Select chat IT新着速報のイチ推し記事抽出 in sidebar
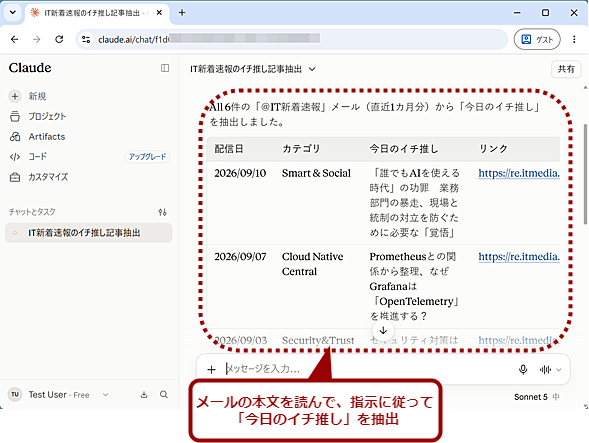Screen dimensions: 589x443 tap(89, 233)
